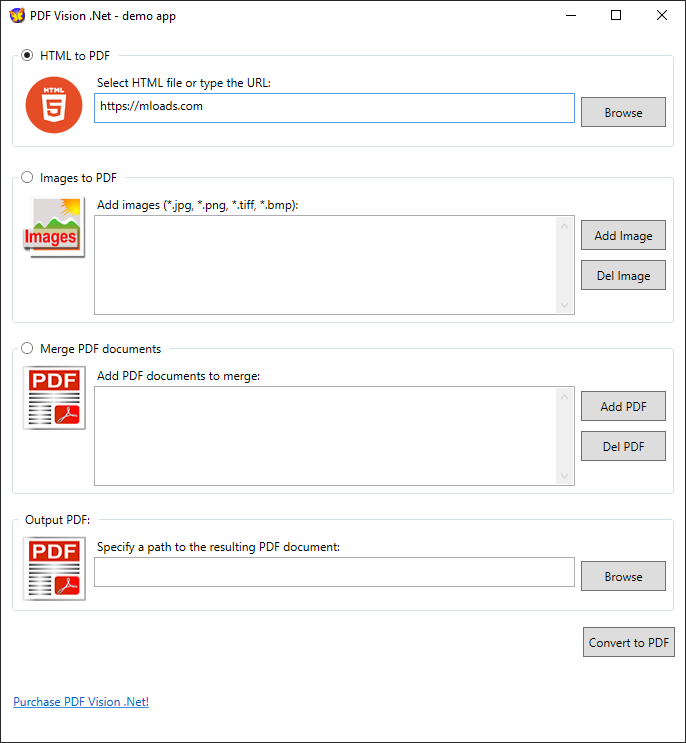686x743 pixels.
Task: Click the PDF icon beside Merge PDF documents
Action: [x=54, y=398]
